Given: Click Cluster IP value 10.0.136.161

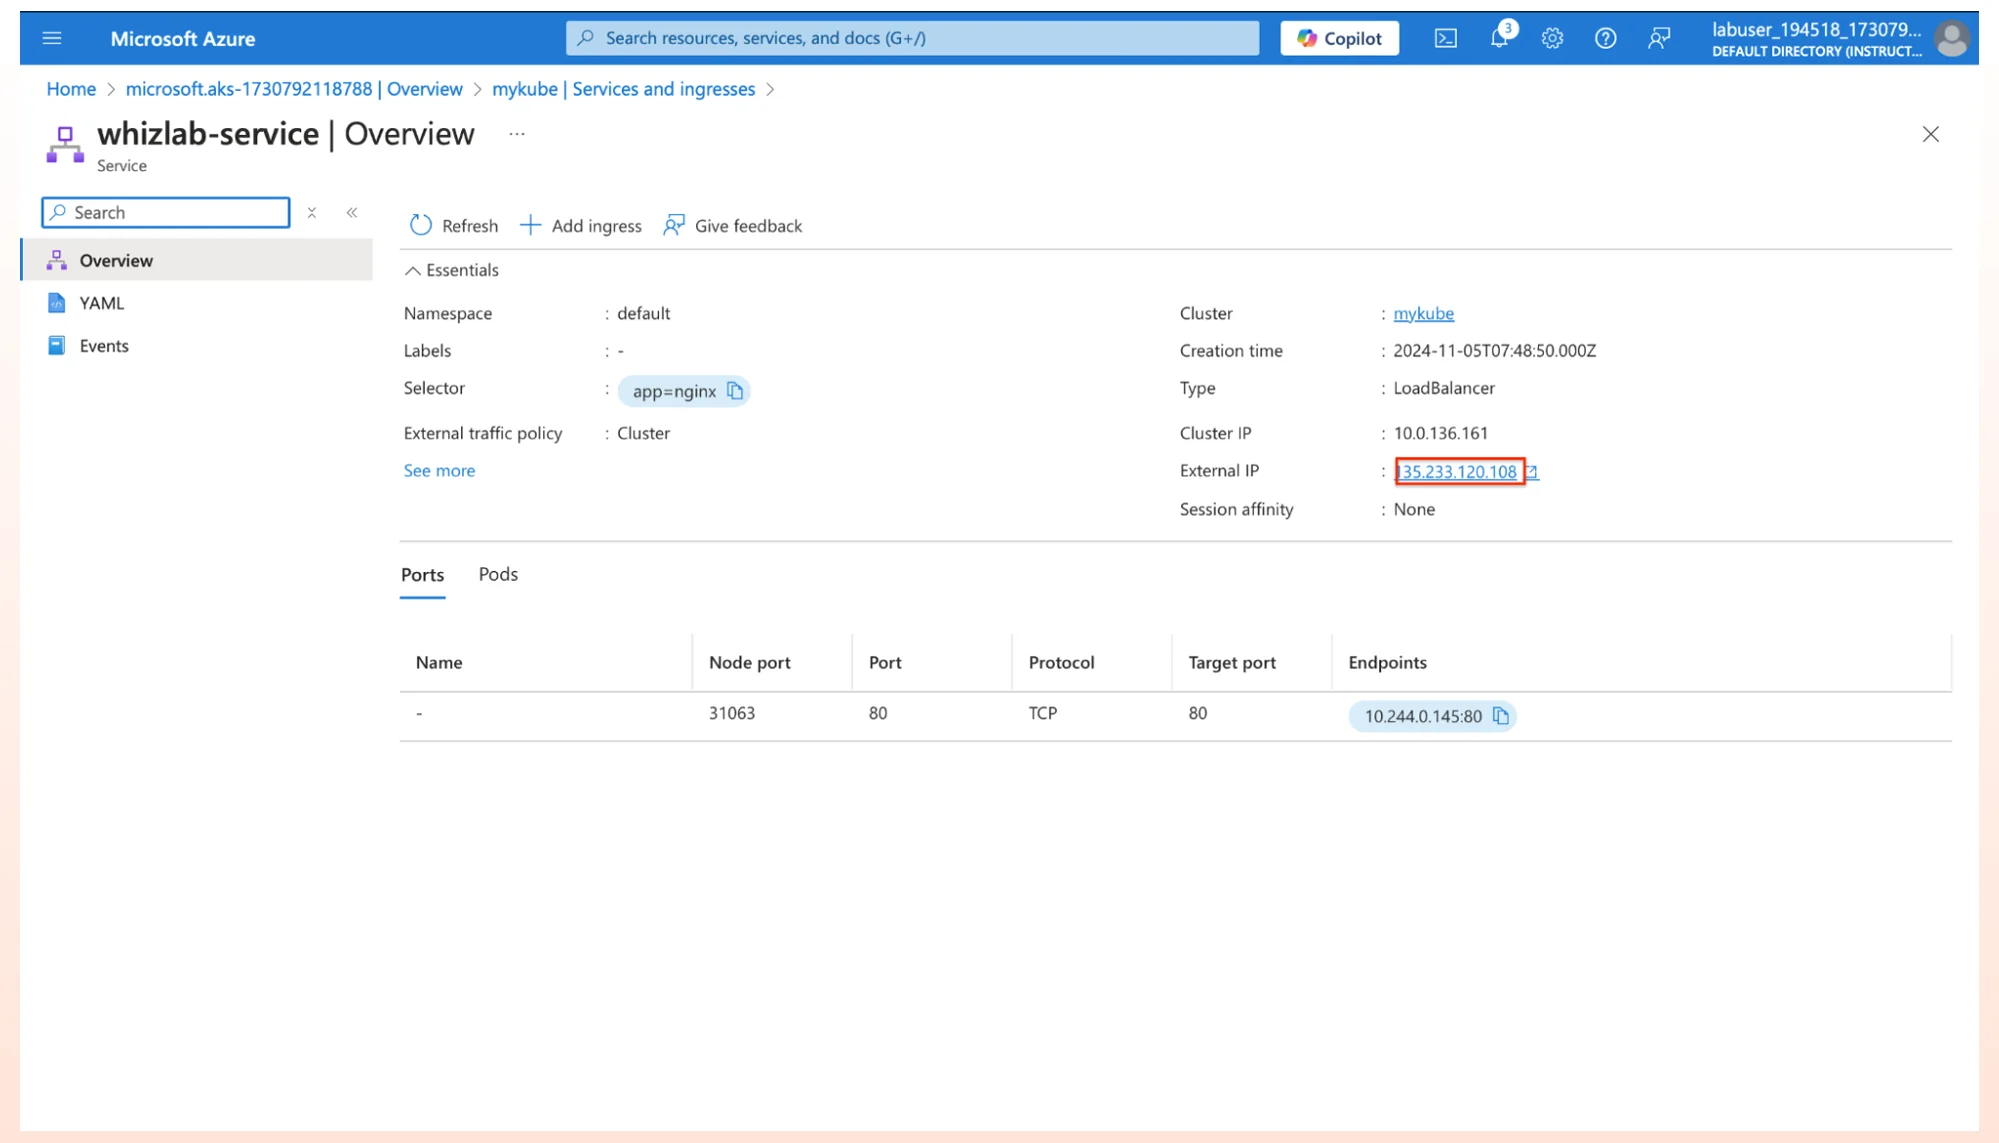Looking at the screenshot, I should 1440,433.
